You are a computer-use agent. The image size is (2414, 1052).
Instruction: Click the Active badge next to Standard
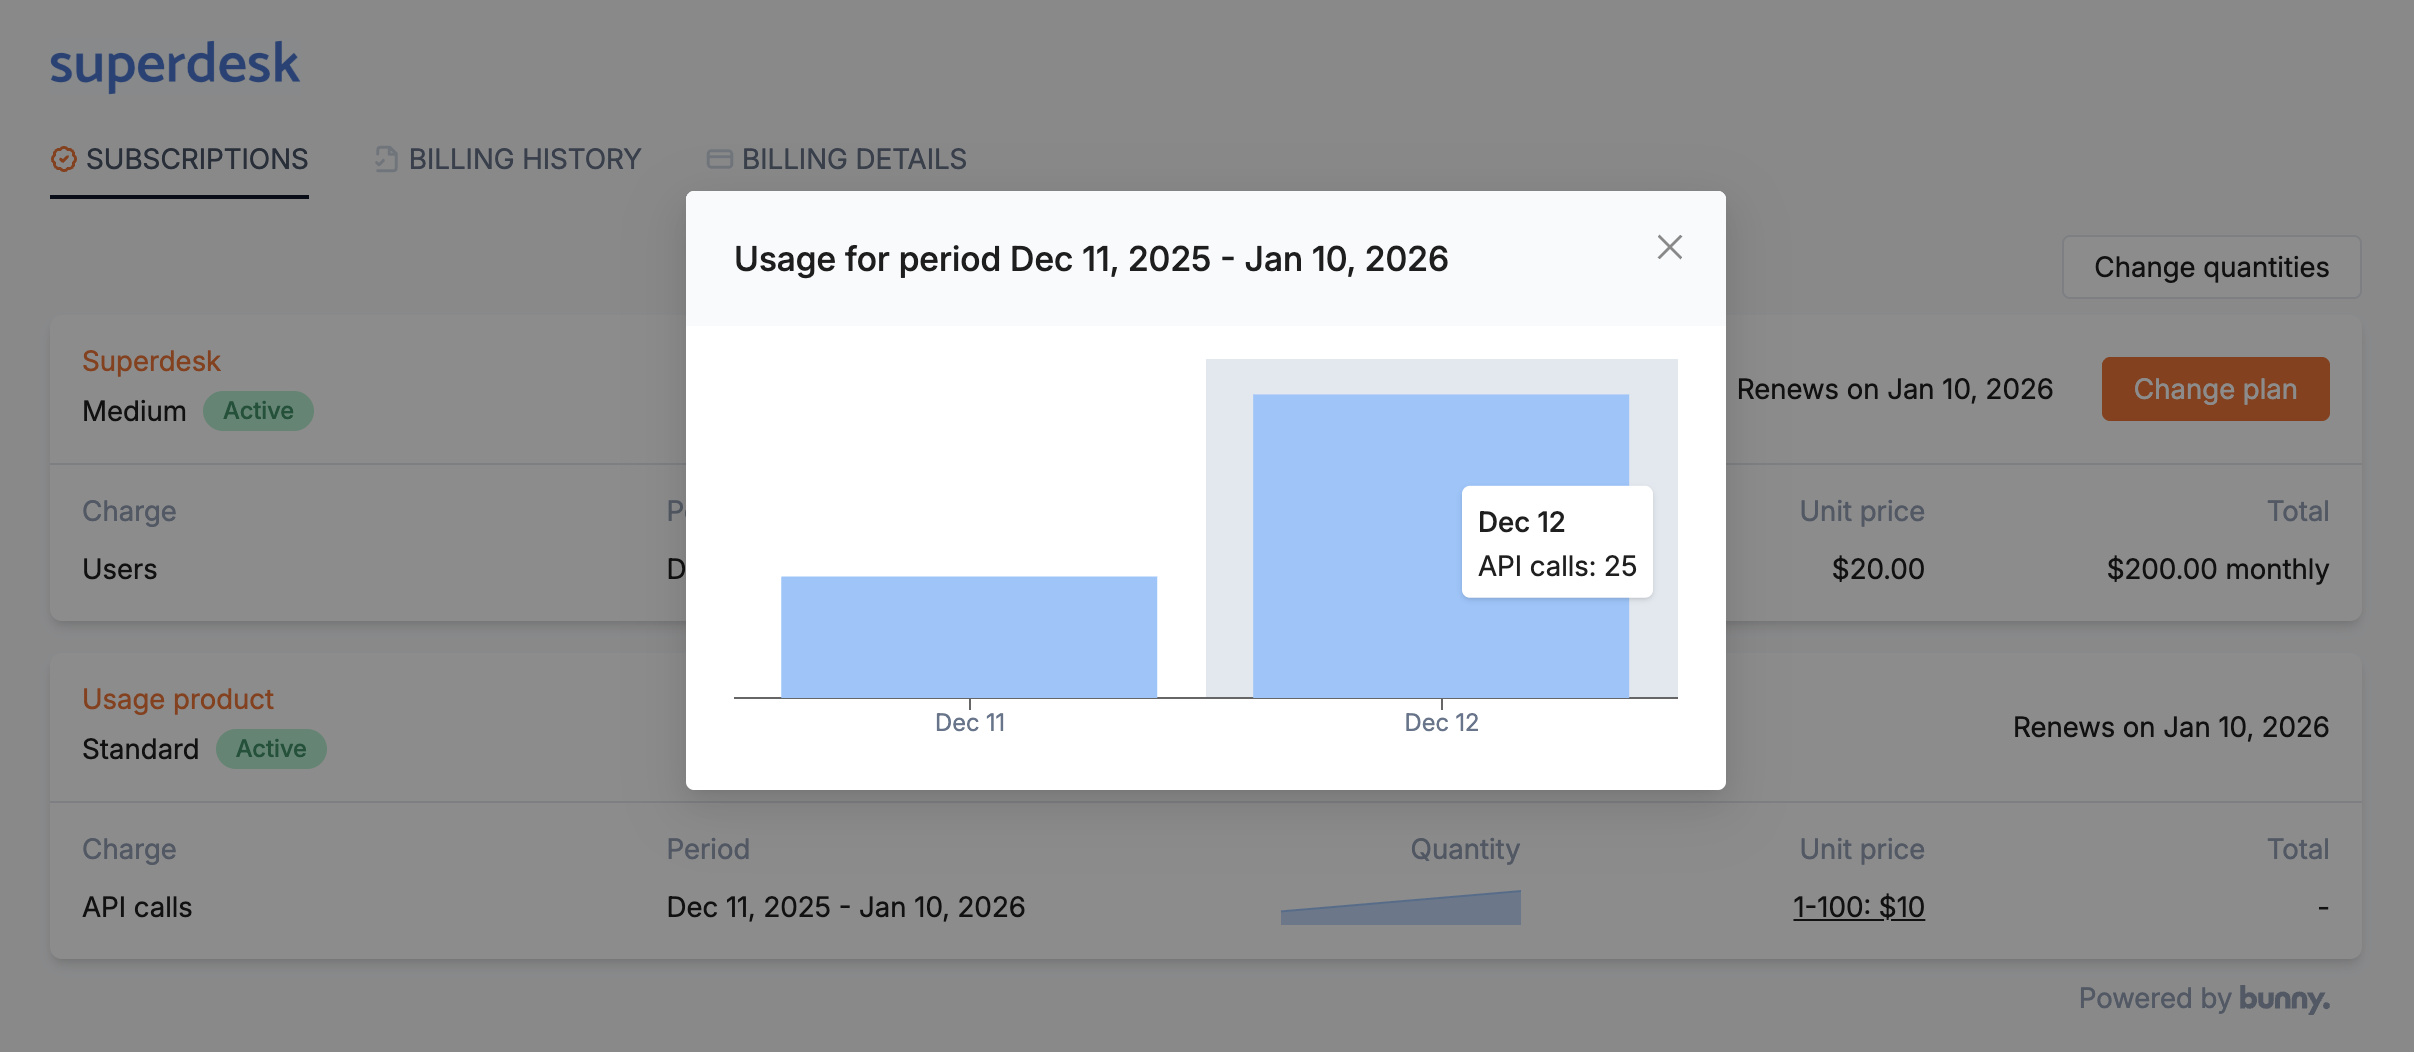click(271, 749)
